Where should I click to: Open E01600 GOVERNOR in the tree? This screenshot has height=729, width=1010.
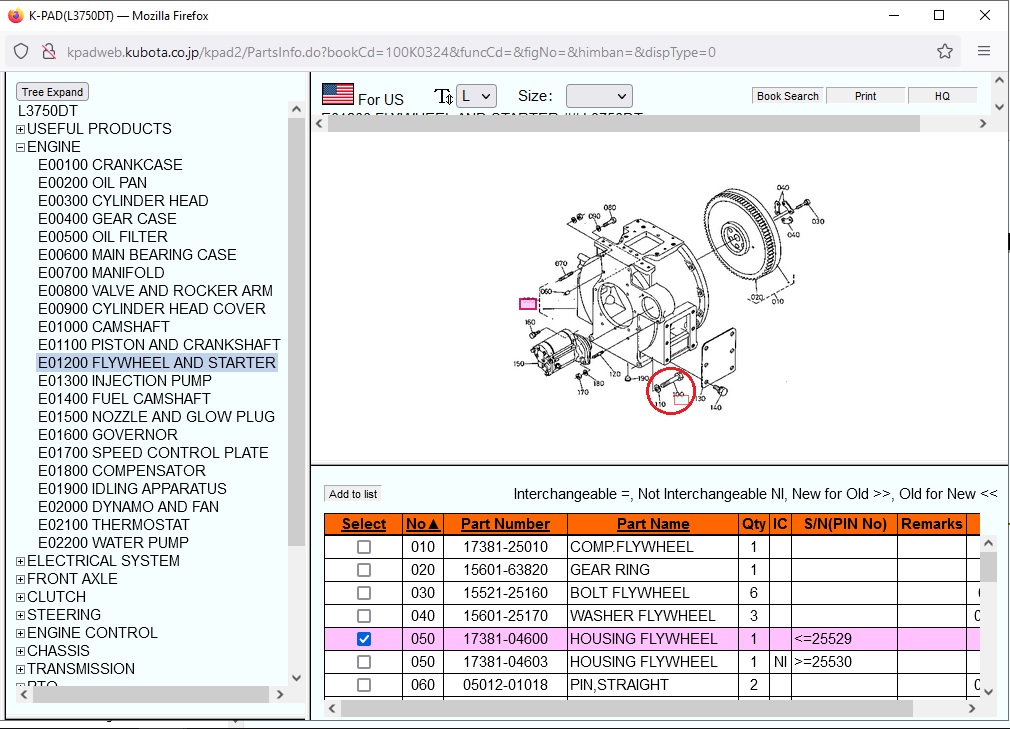click(x=108, y=435)
